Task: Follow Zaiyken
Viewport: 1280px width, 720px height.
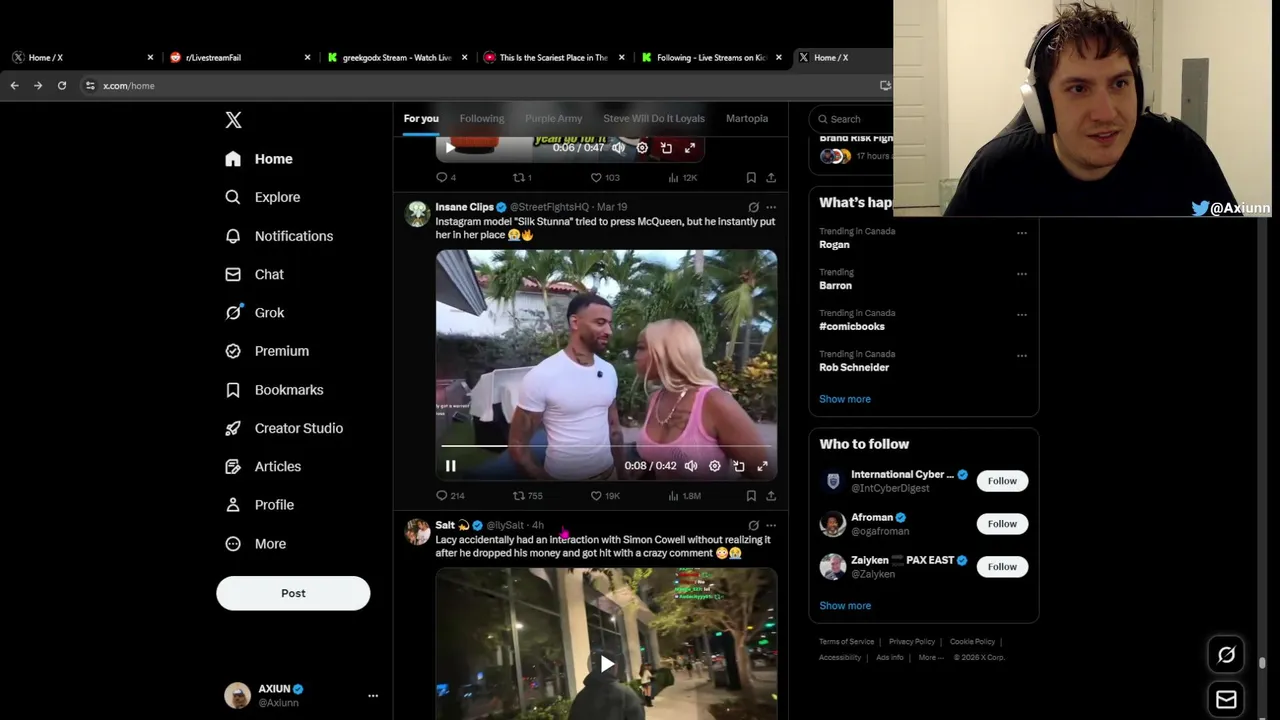Action: [1002, 567]
